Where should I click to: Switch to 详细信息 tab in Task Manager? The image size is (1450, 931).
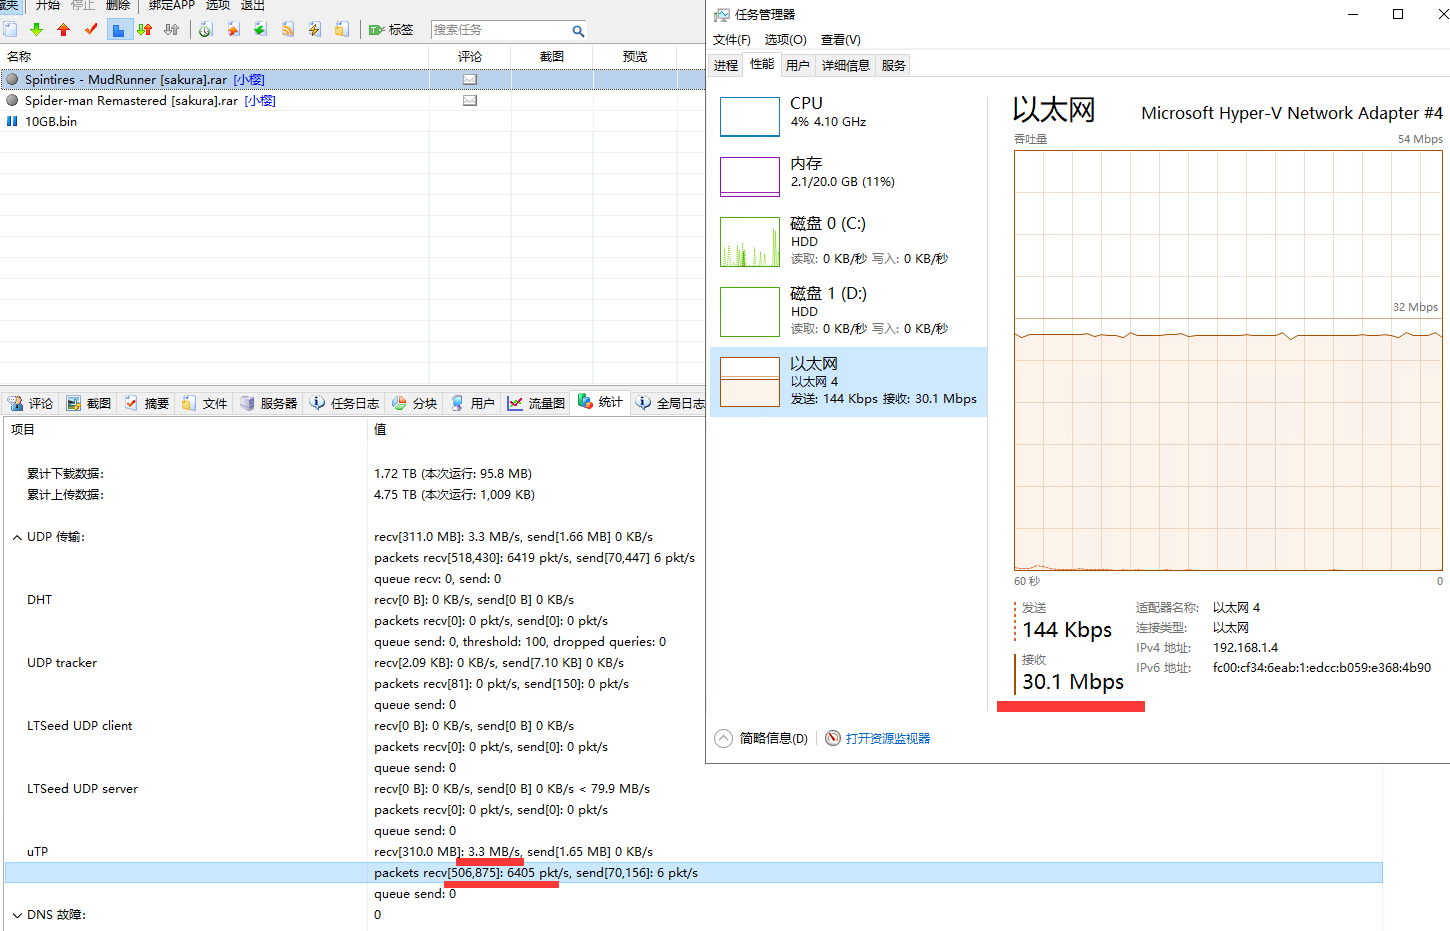(845, 66)
